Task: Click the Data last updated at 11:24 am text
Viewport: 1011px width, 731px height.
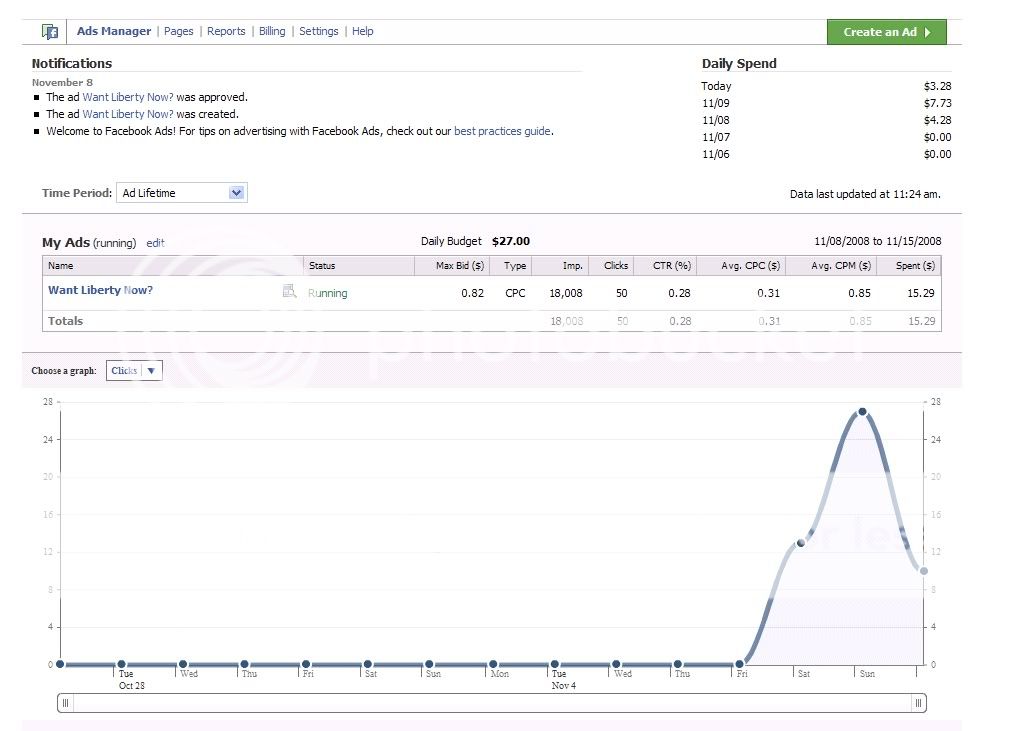Action: pyautogui.click(x=865, y=194)
